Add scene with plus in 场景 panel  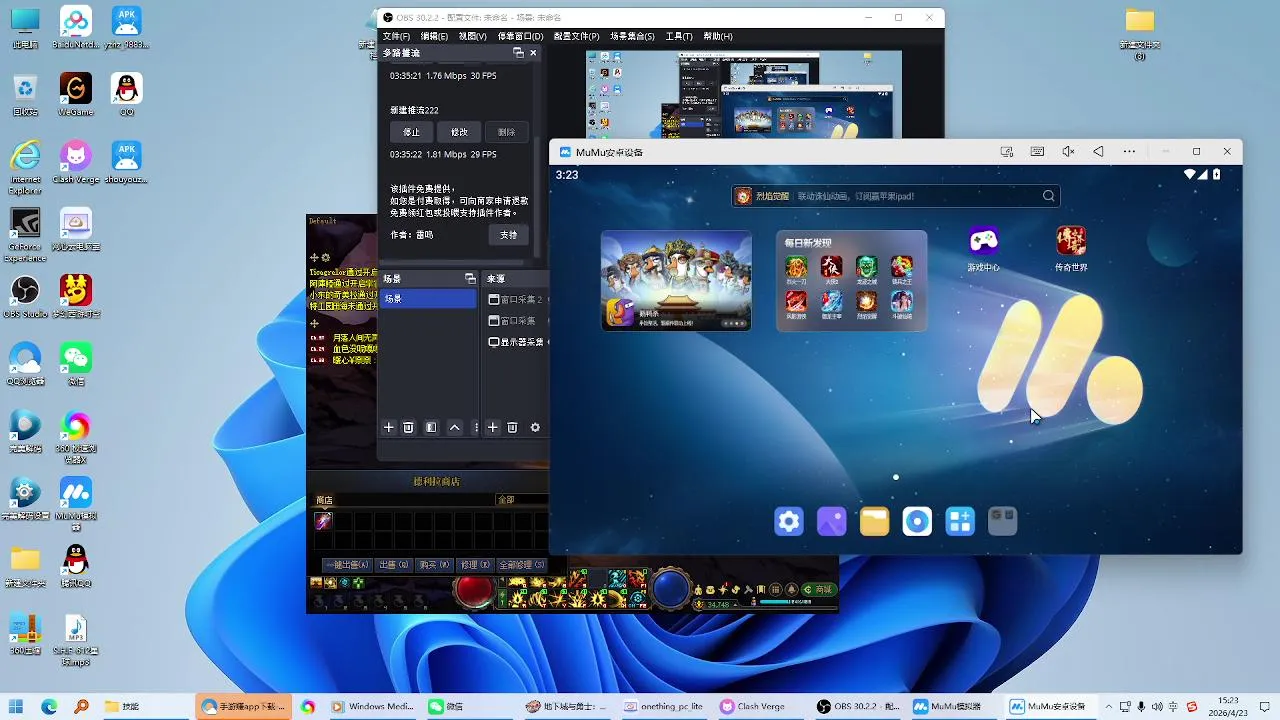pyautogui.click(x=389, y=427)
